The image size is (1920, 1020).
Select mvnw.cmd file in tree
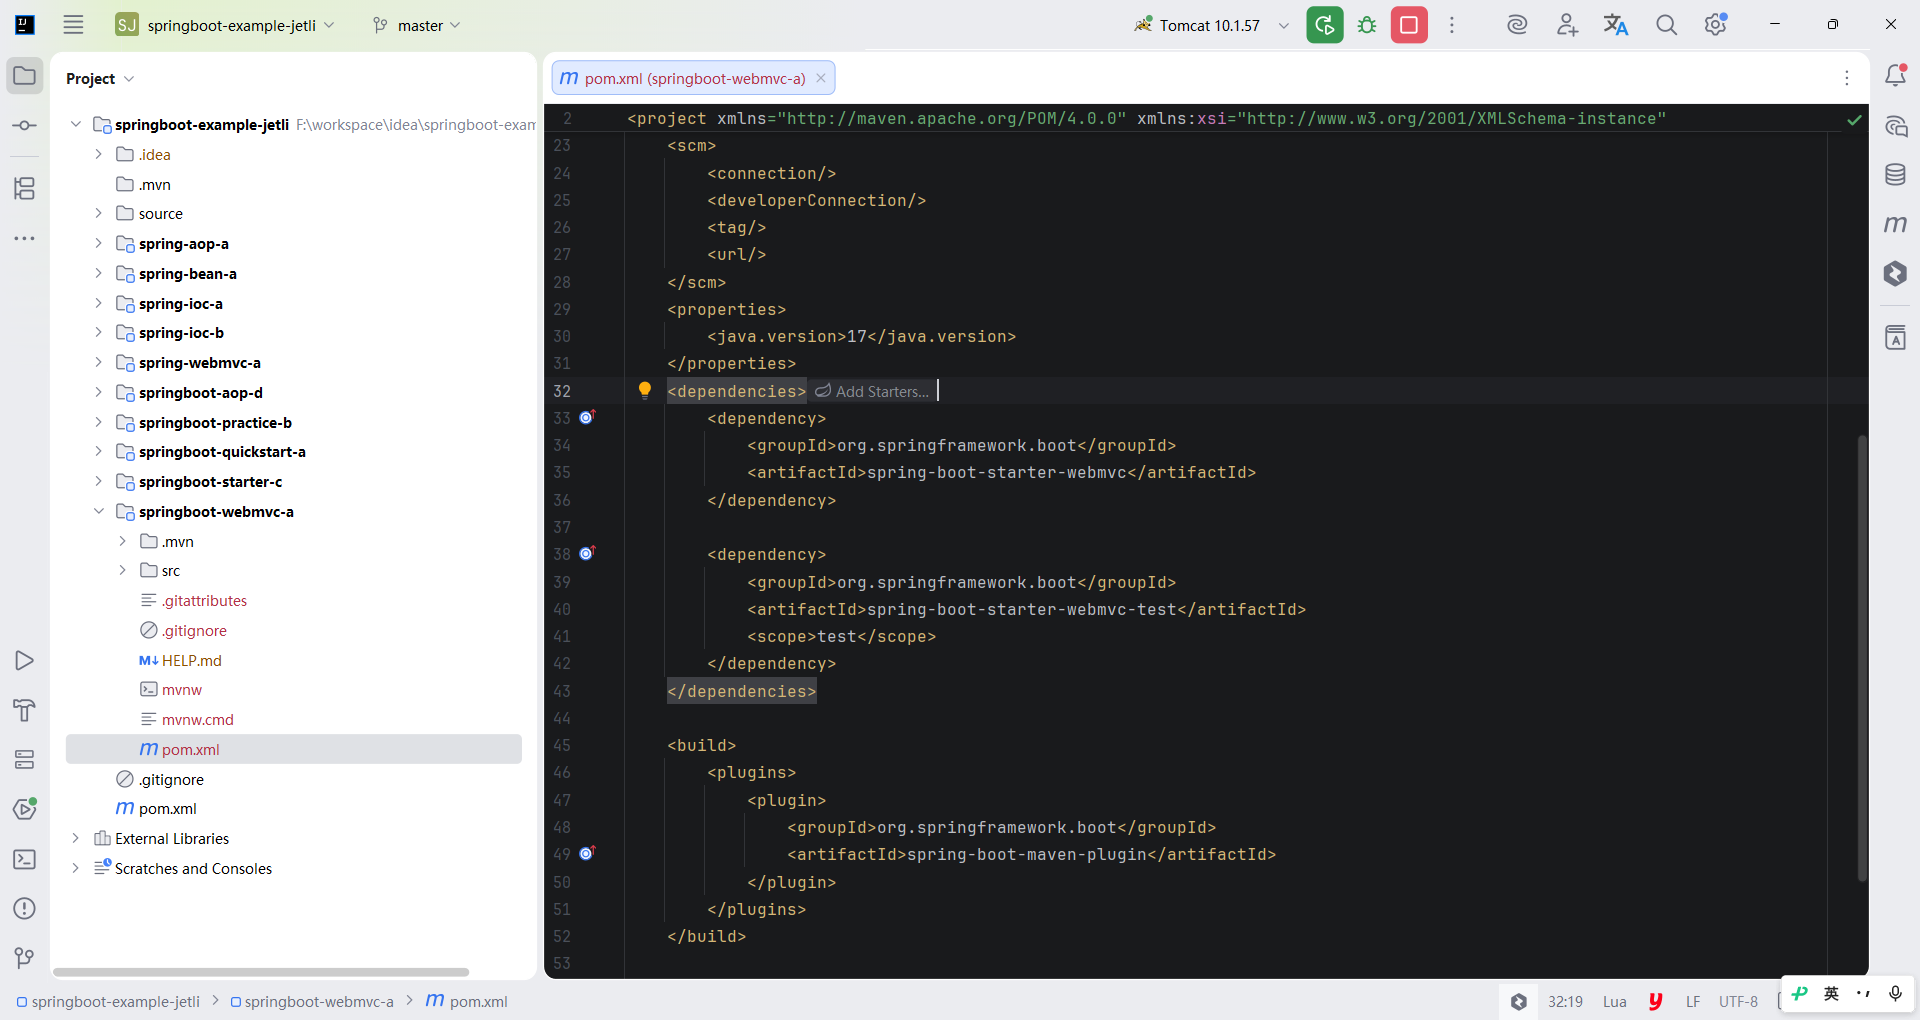198,719
